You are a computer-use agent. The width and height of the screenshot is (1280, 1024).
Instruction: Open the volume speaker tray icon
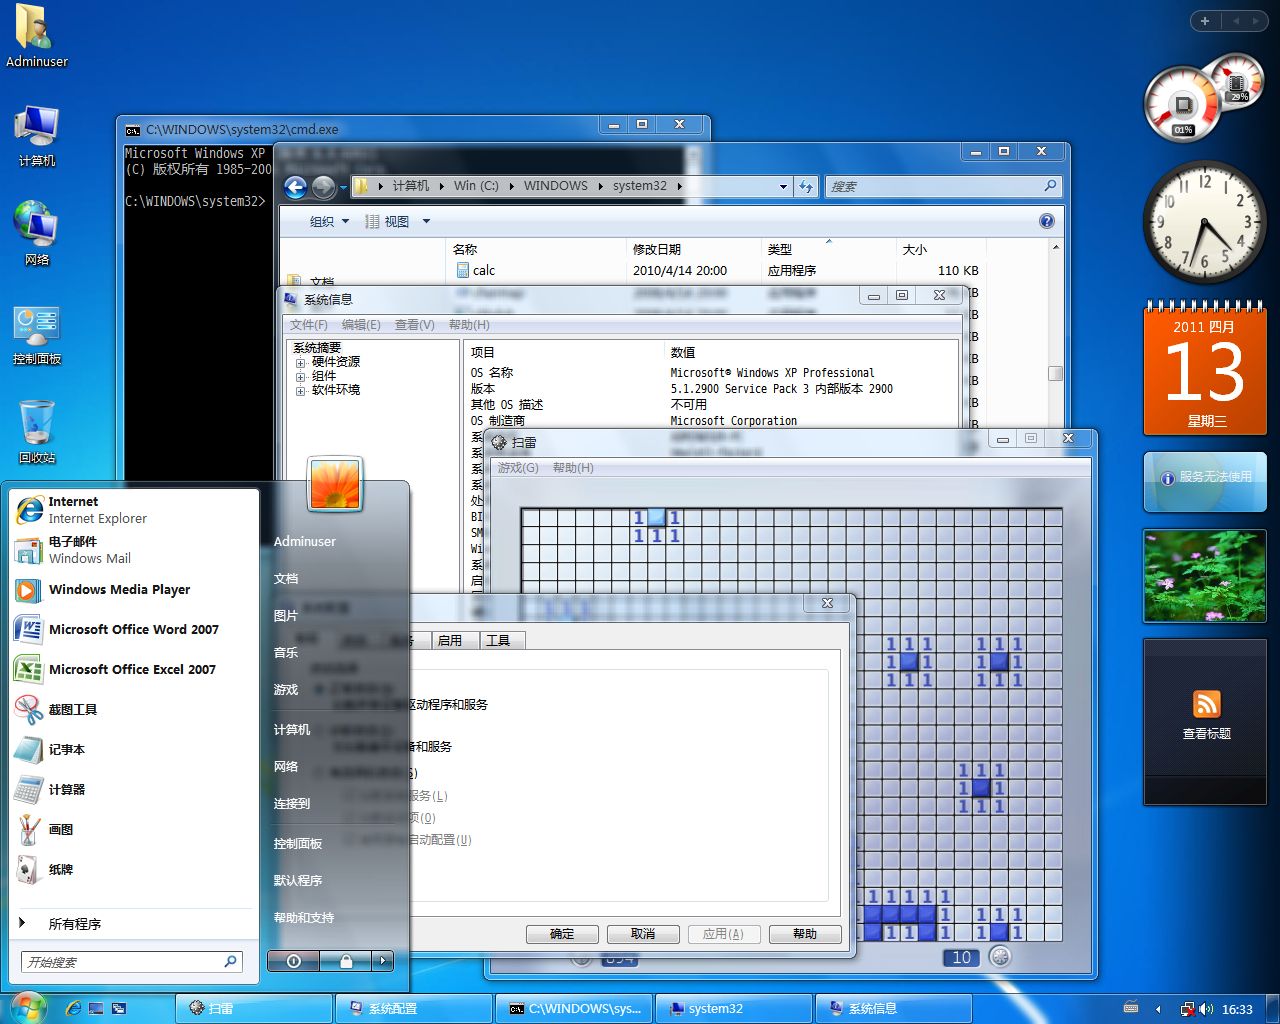[x=1207, y=1009]
